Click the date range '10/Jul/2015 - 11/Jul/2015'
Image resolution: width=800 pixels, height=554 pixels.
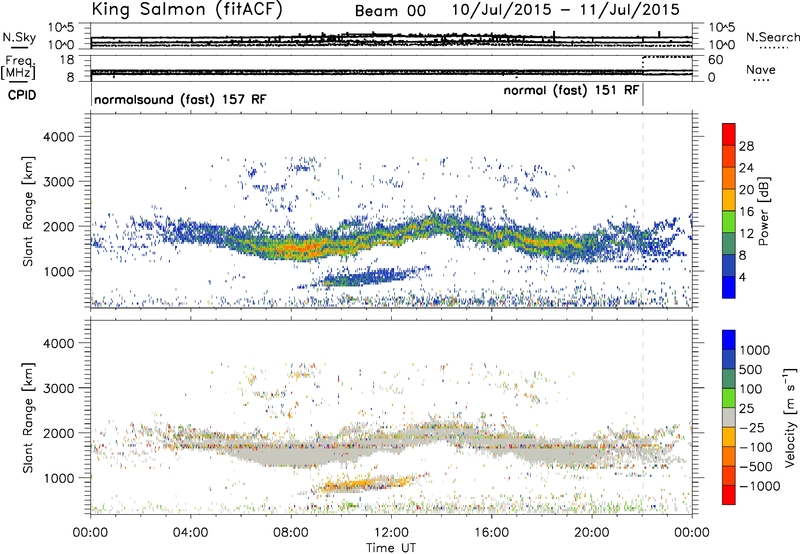[x=566, y=9]
